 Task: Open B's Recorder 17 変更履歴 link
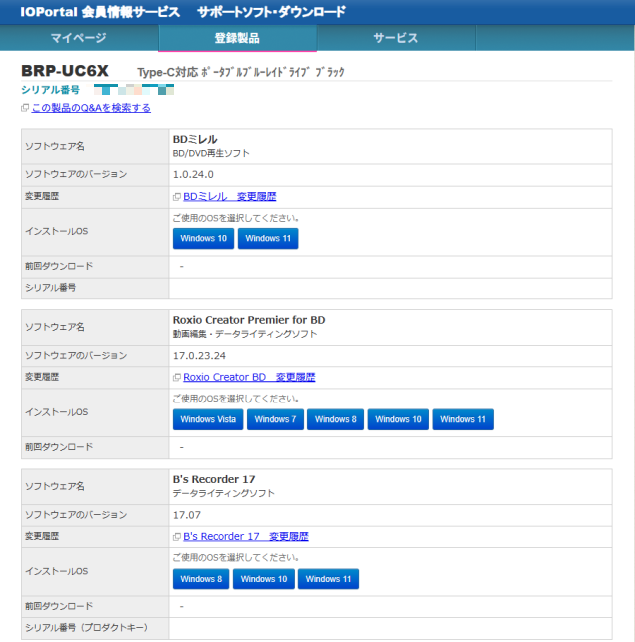pos(246,536)
